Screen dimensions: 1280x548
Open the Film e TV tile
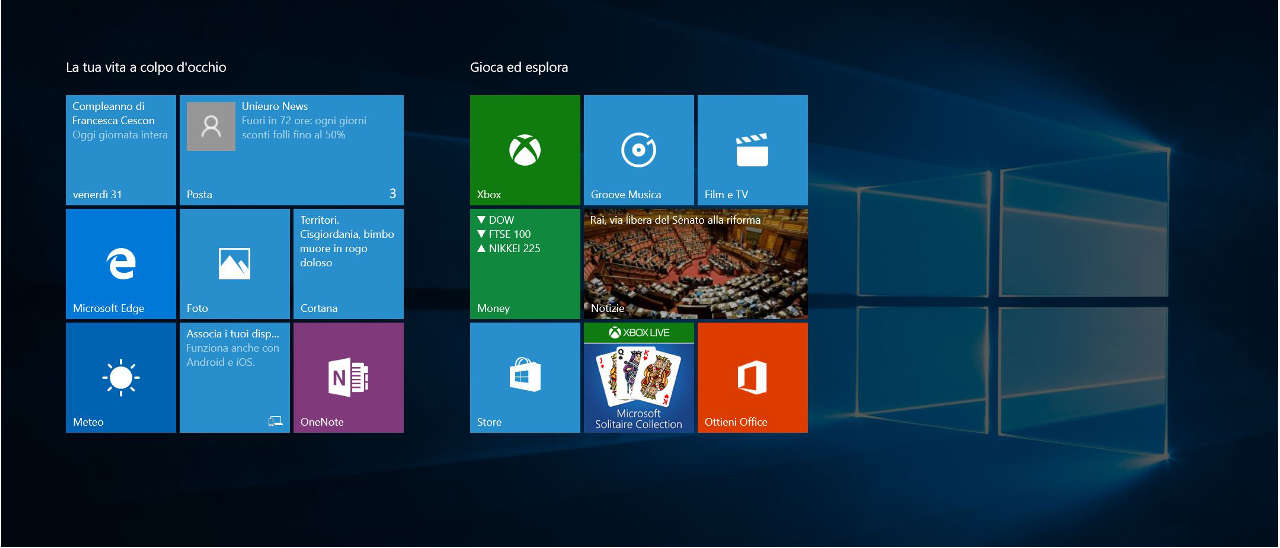[753, 150]
